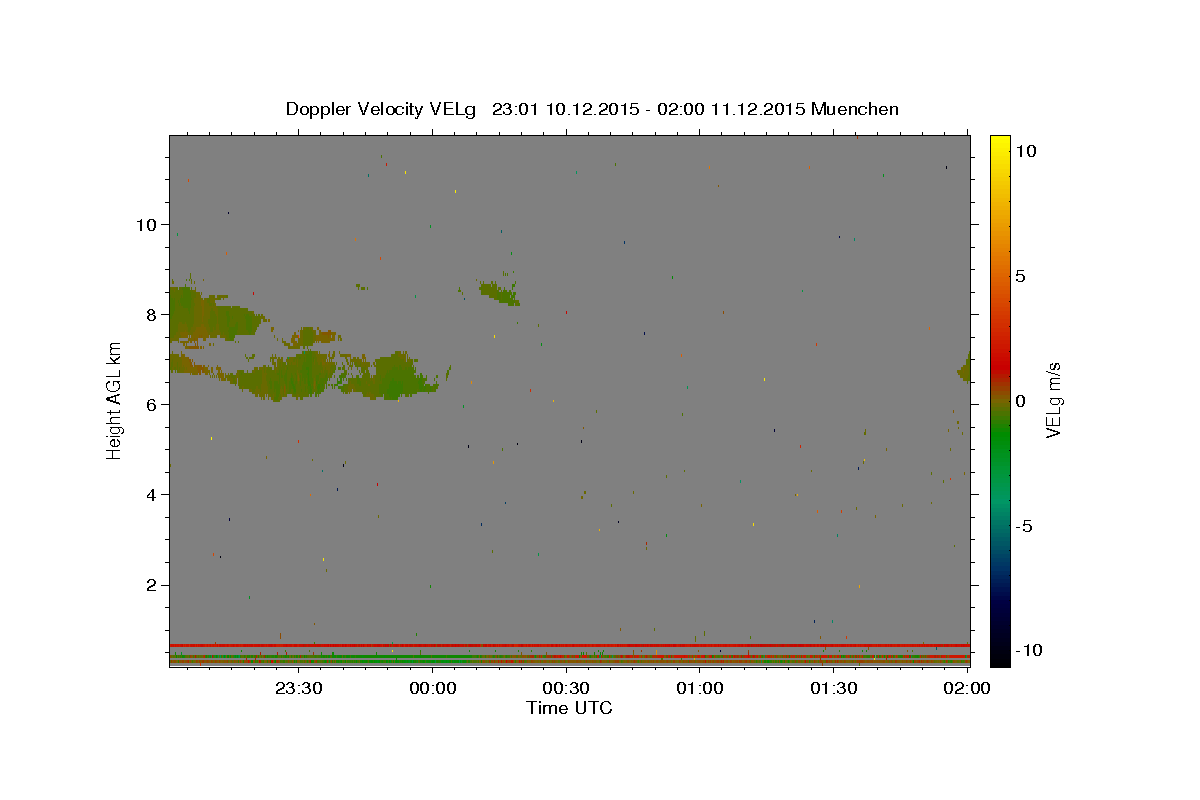Click the colorbar value -5
Image resolution: width=1200 pixels, height=800 pixels.
pyautogui.click(x=1023, y=526)
